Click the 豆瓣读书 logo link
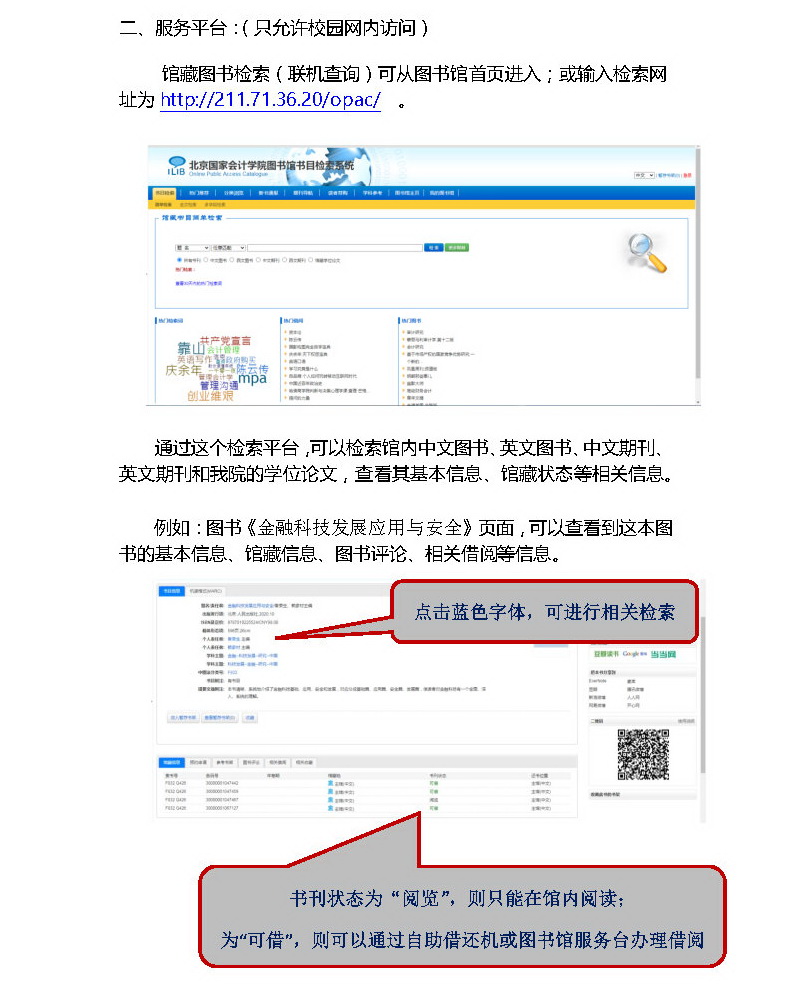The width and height of the screenshot is (793, 992). [x=606, y=654]
